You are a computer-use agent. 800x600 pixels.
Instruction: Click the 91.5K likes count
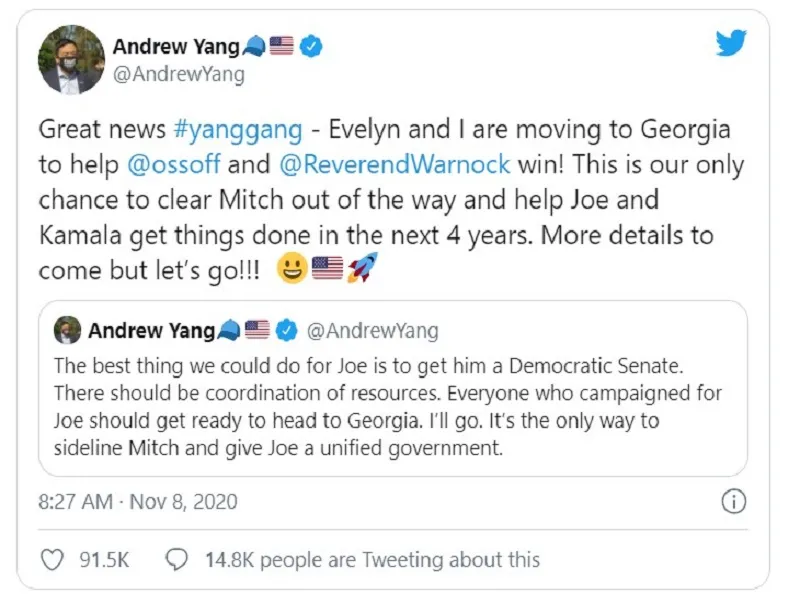[x=104, y=560]
